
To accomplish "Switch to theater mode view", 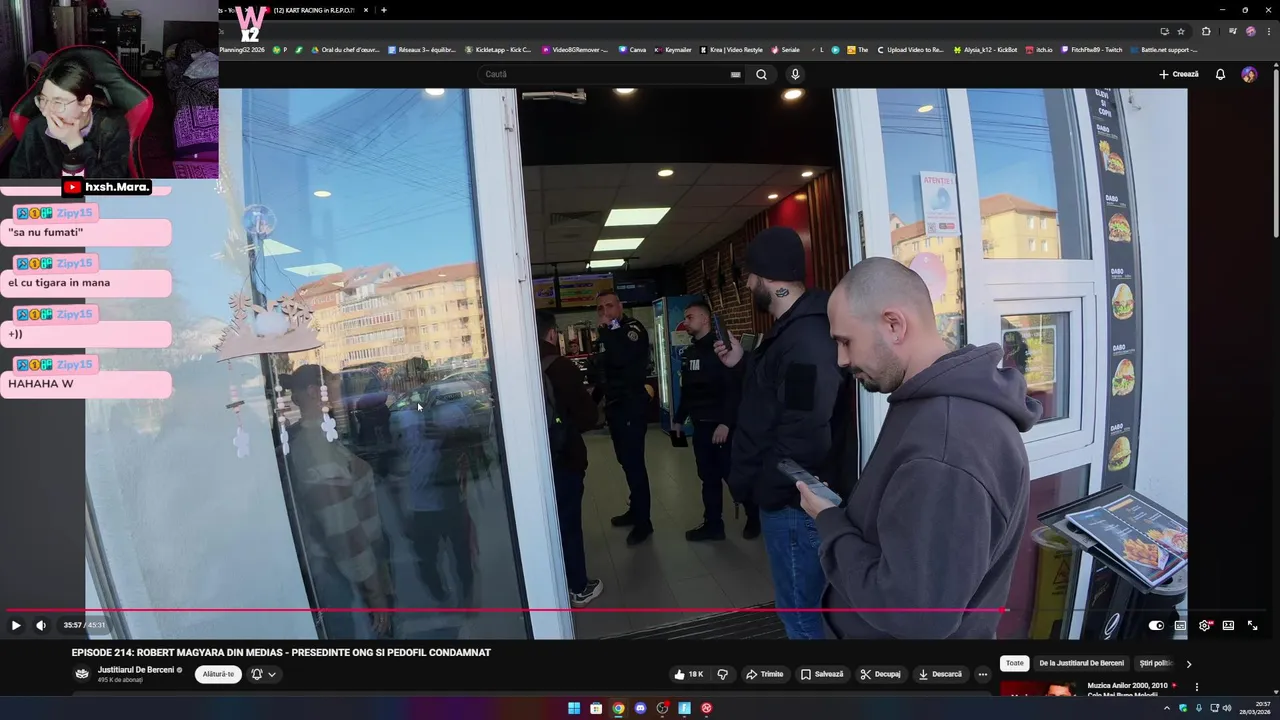I will pos(1228,625).
